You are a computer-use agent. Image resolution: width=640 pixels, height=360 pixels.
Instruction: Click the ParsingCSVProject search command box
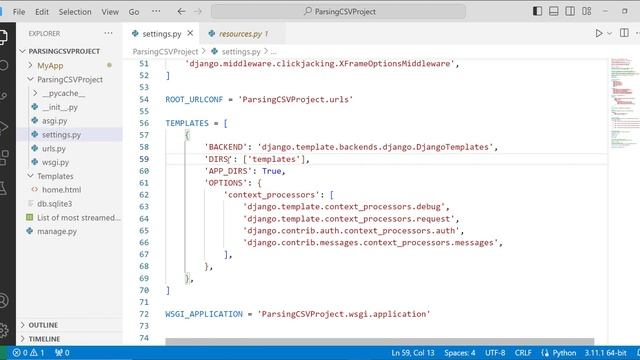[x=338, y=11]
